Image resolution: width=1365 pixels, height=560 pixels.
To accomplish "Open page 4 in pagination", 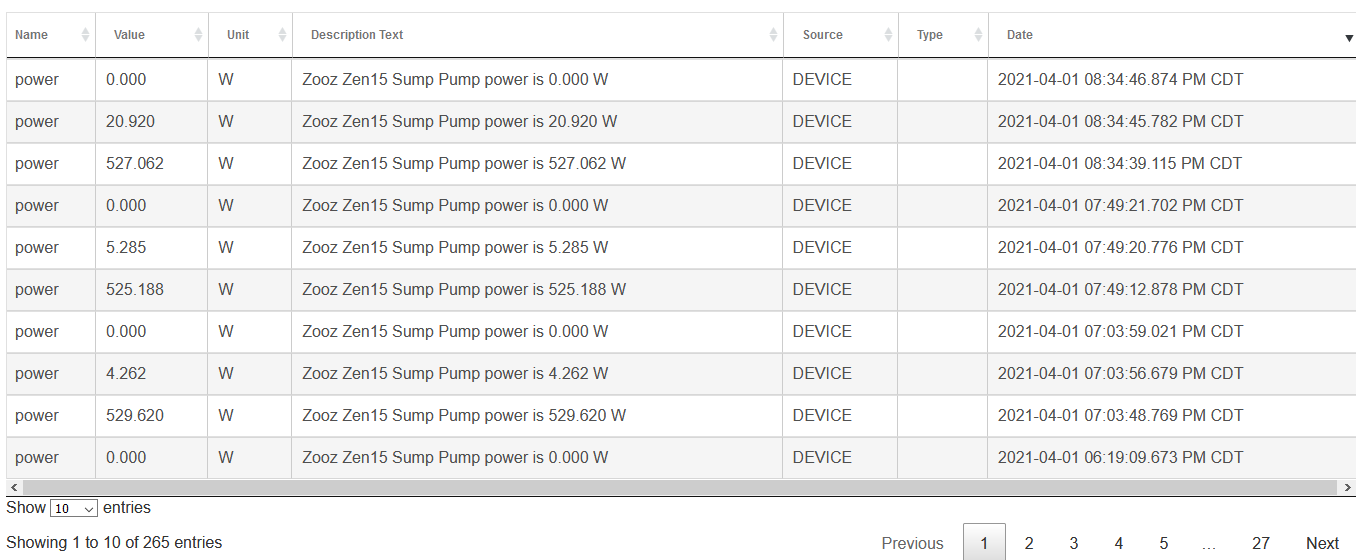I will [1118, 543].
